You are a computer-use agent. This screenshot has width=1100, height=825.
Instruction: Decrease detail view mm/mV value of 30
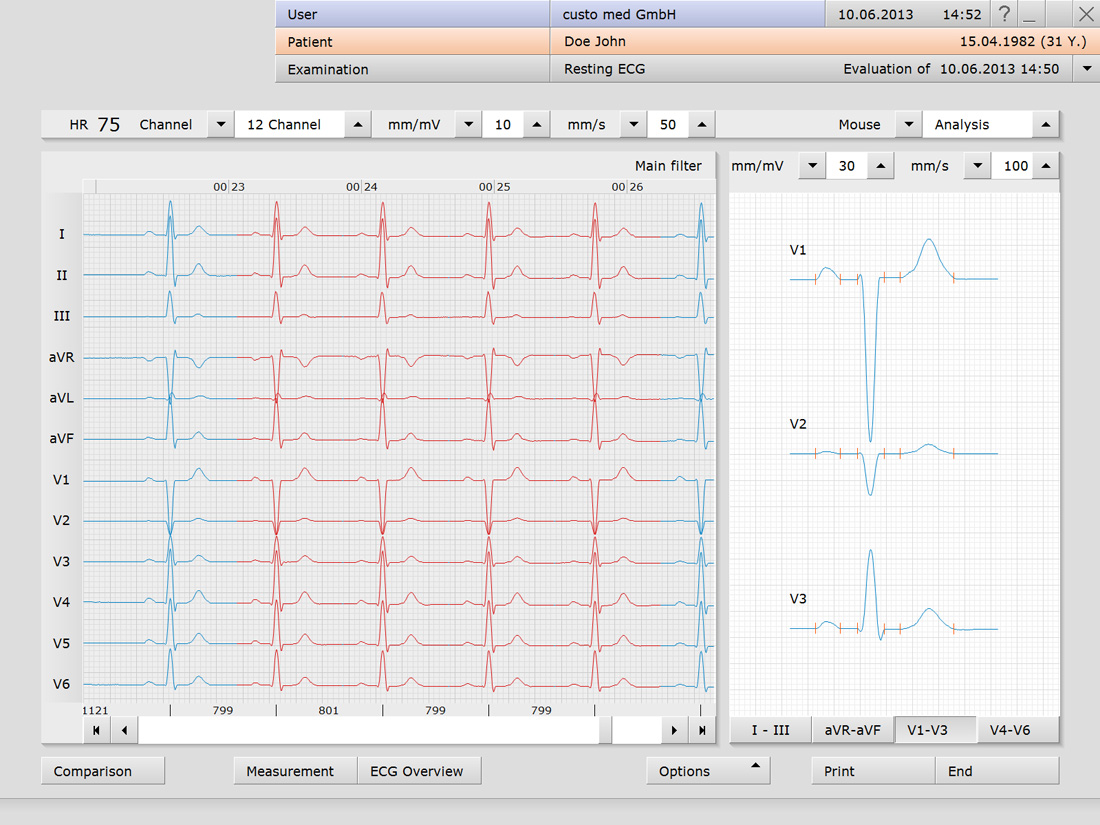(x=812, y=166)
